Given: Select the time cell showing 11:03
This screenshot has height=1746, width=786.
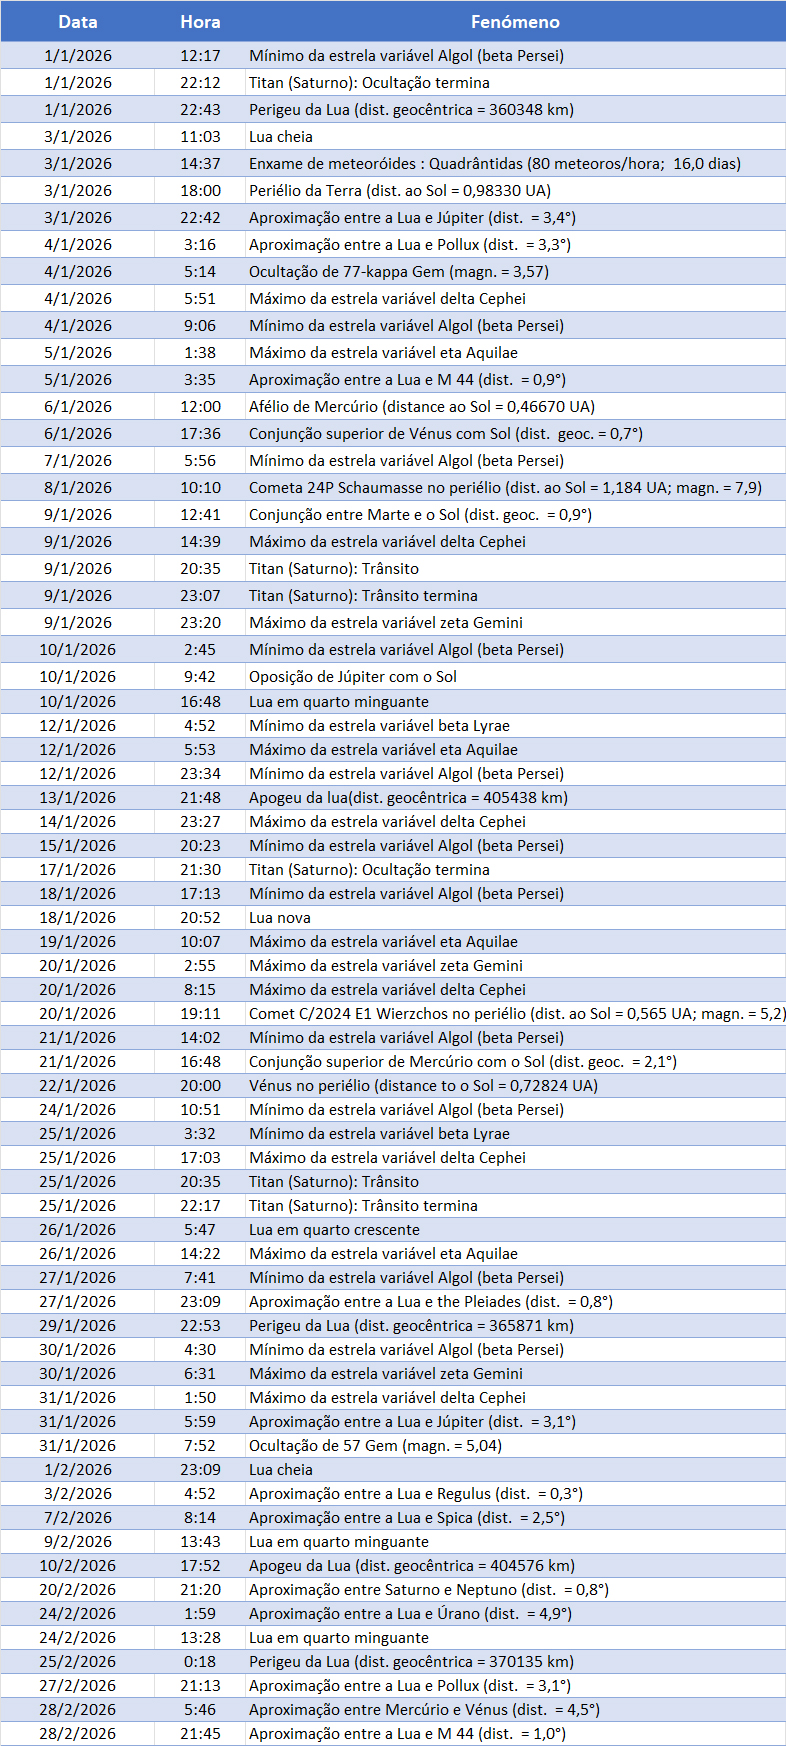Looking at the screenshot, I should (x=200, y=136).
